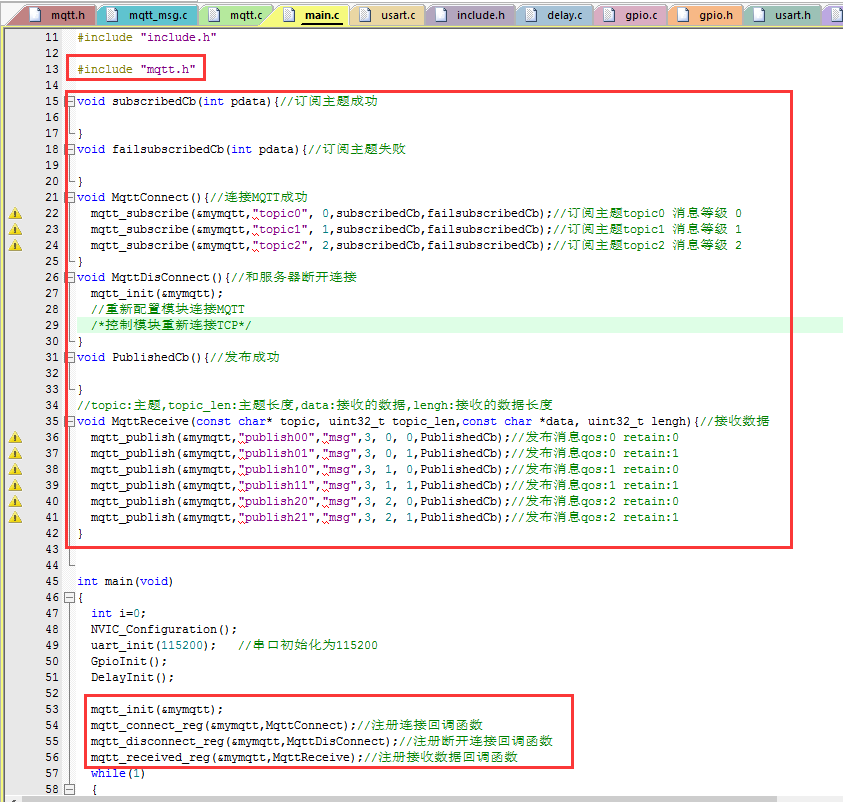Click the mqtt_connect_reg call on line 54
The height and width of the screenshot is (802, 843).
click(223, 725)
